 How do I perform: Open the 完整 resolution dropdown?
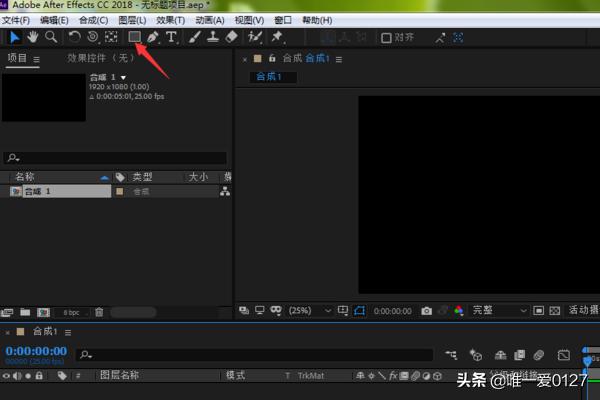(500, 311)
